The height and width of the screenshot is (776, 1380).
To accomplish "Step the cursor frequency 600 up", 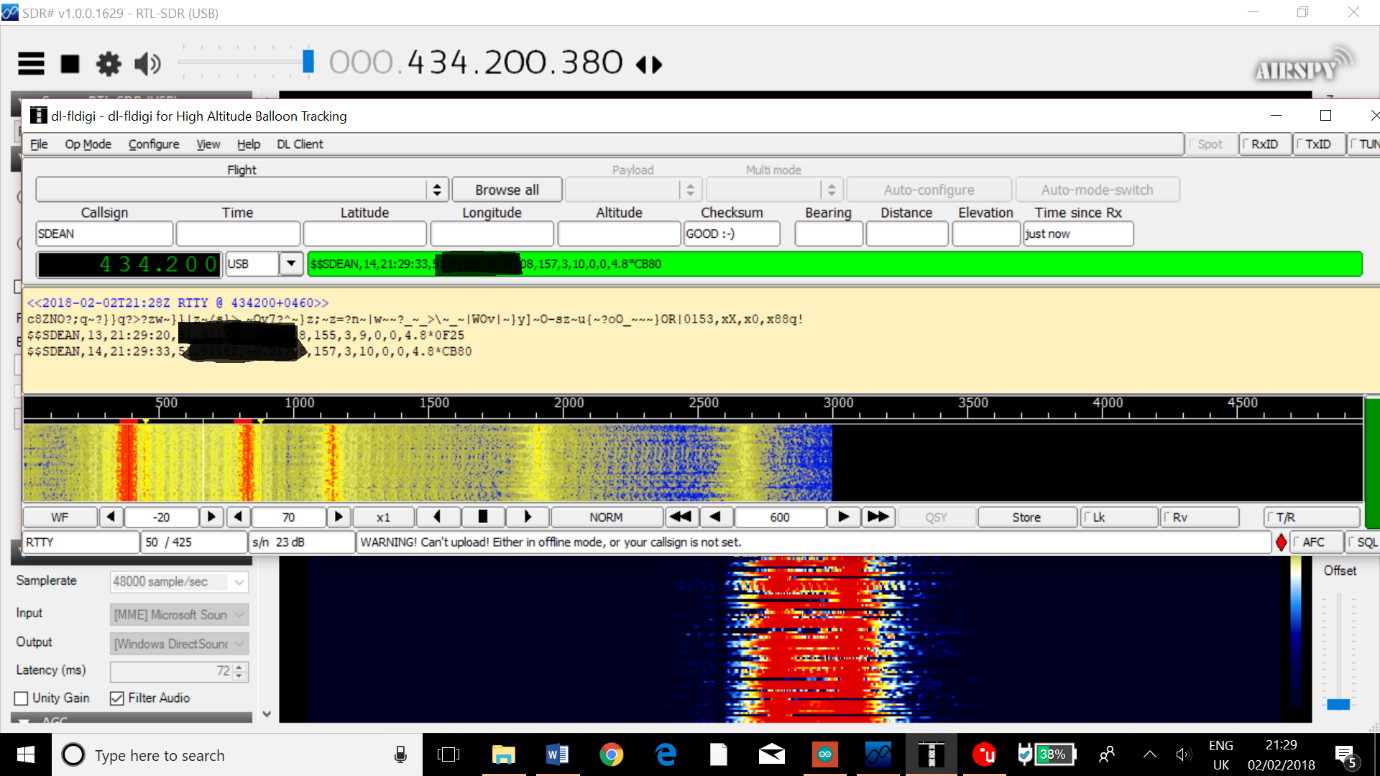I will point(843,517).
